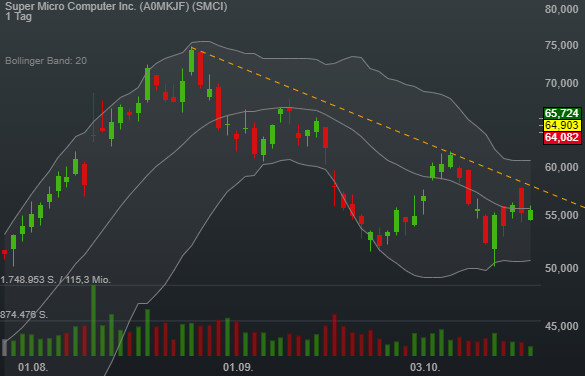Click the Super Micro Computer Inc. chart title

coord(116,6)
